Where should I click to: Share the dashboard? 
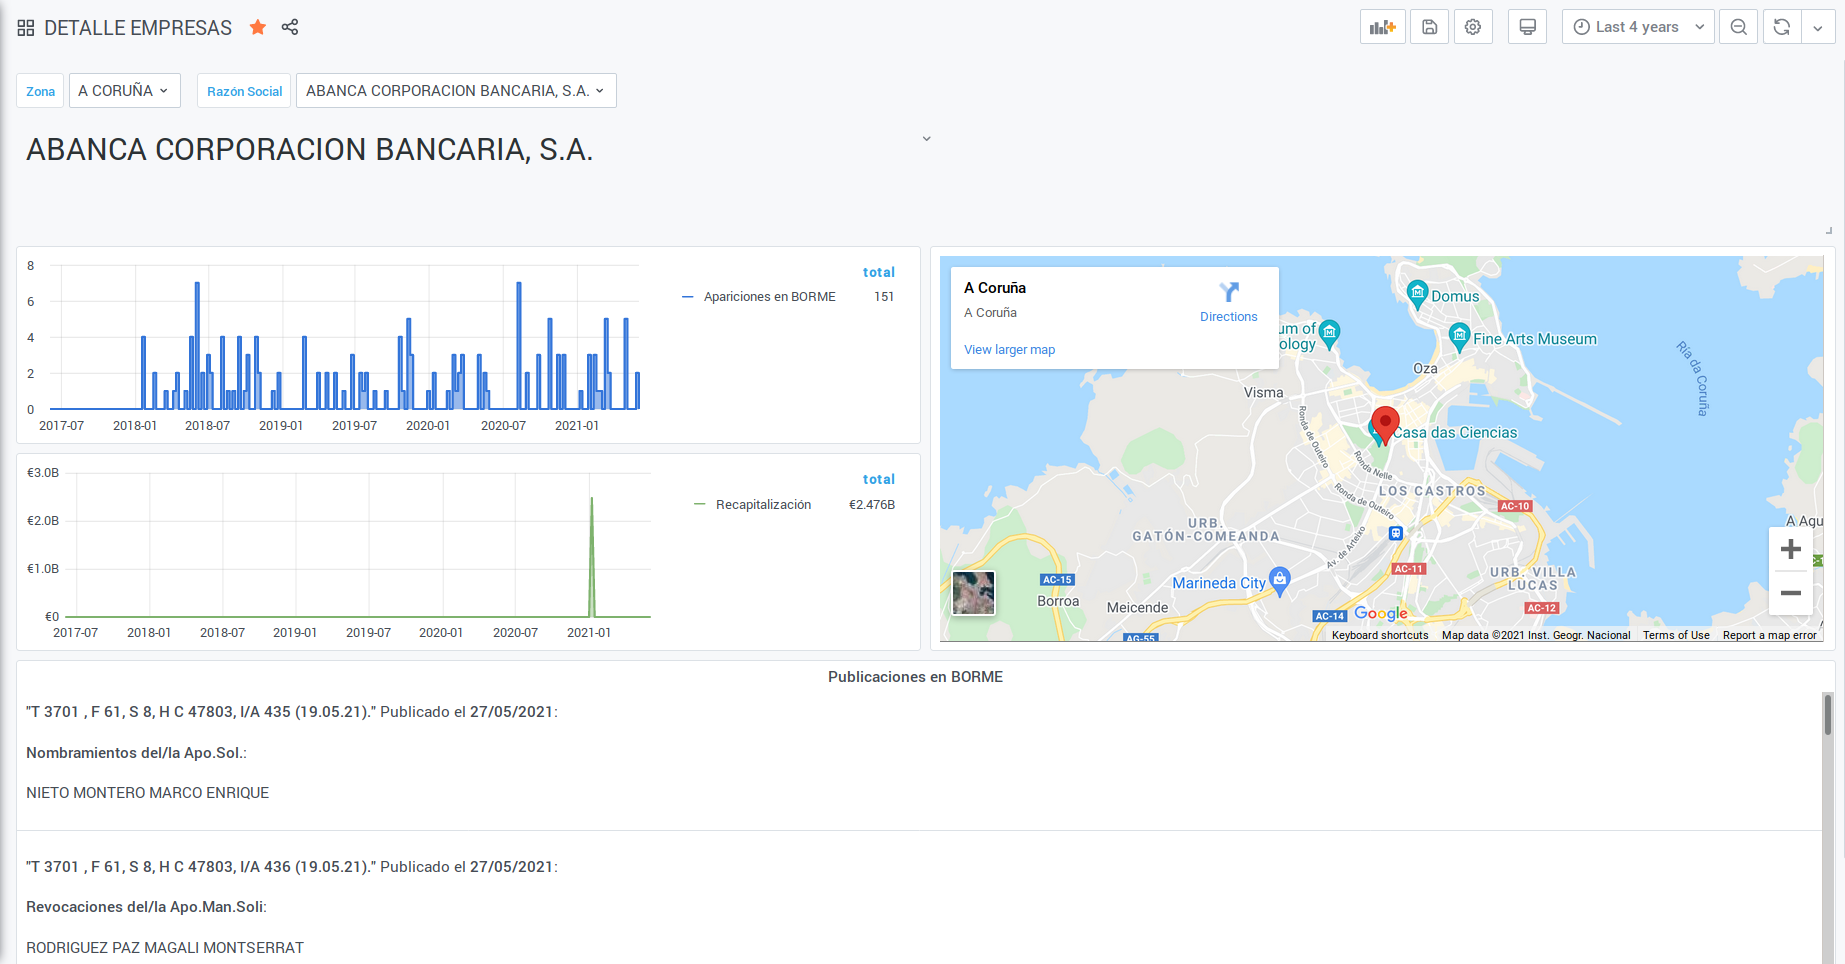[x=290, y=27]
